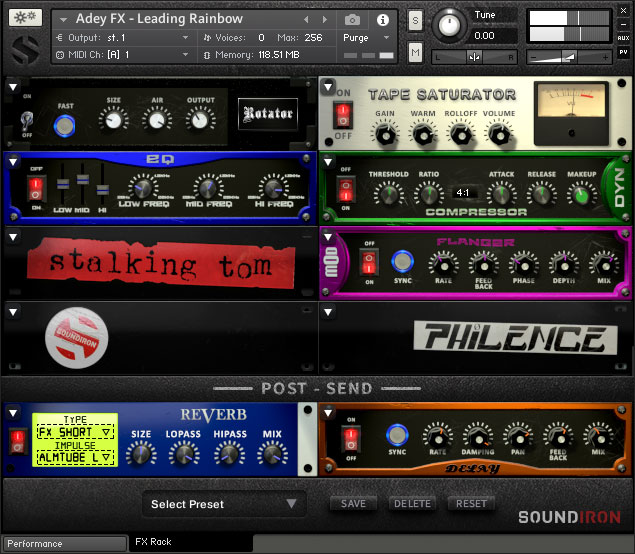Toggle the Flanger SYNC button
The height and width of the screenshot is (554, 635).
click(403, 261)
